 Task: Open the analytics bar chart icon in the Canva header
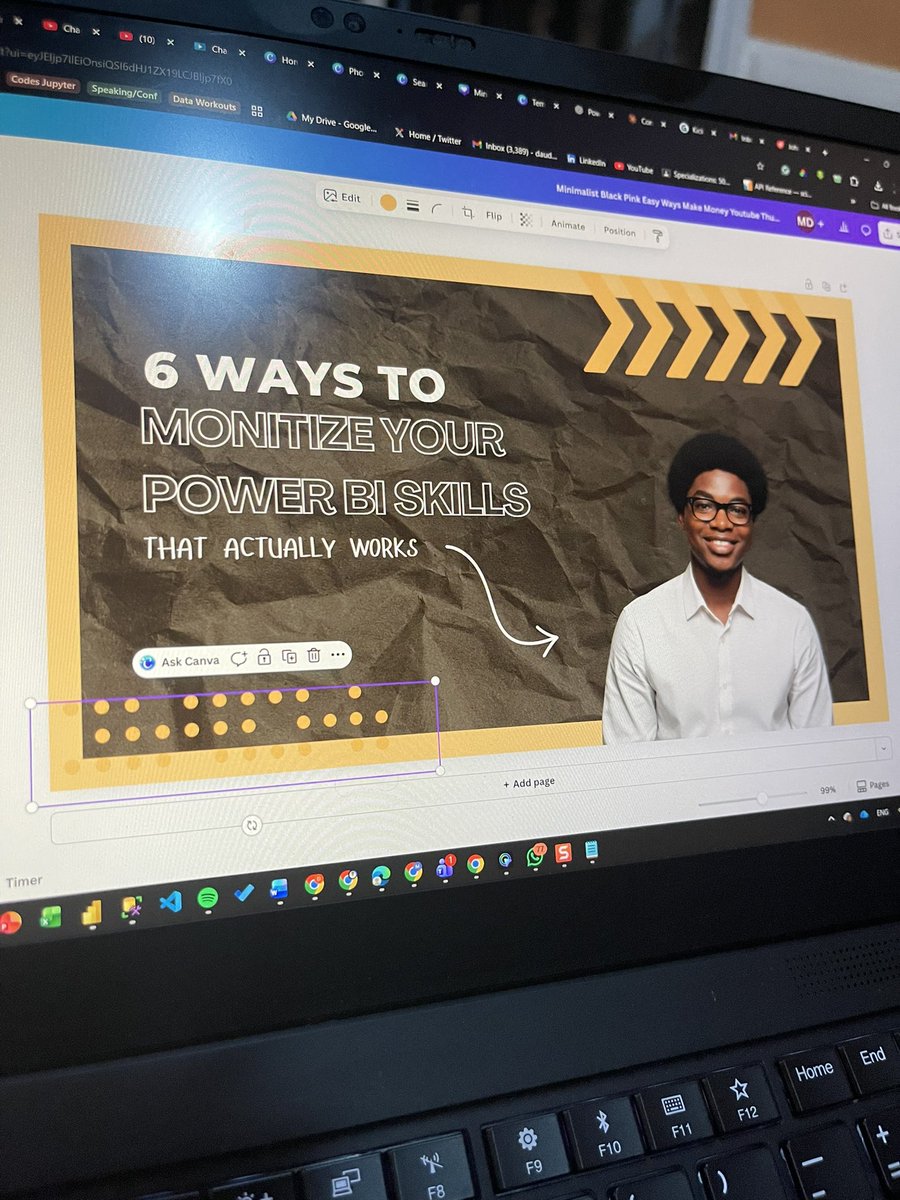pos(843,227)
